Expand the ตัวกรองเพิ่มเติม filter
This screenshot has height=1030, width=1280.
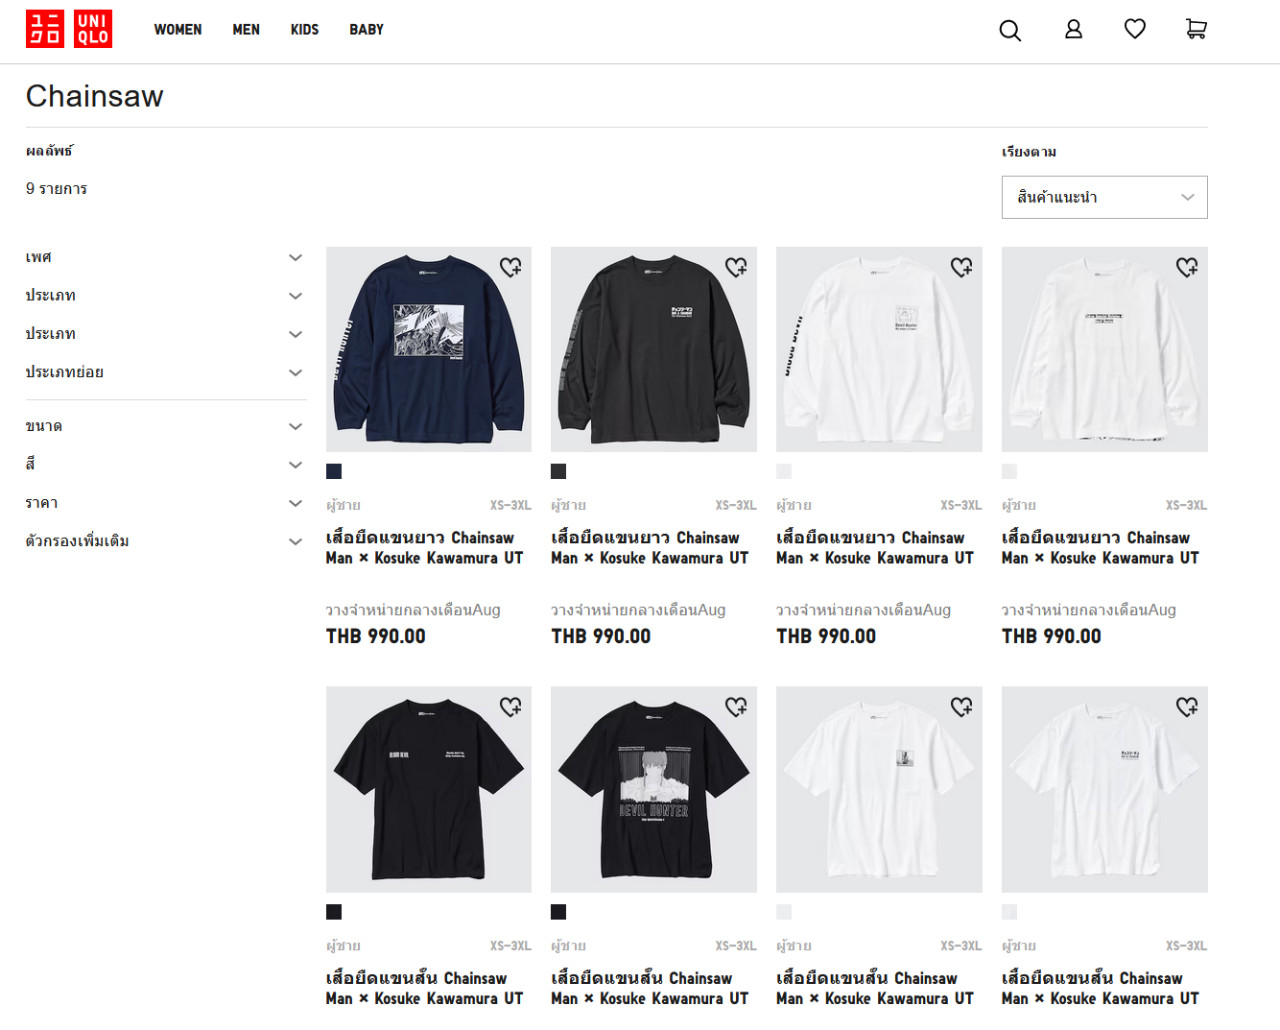pos(165,541)
